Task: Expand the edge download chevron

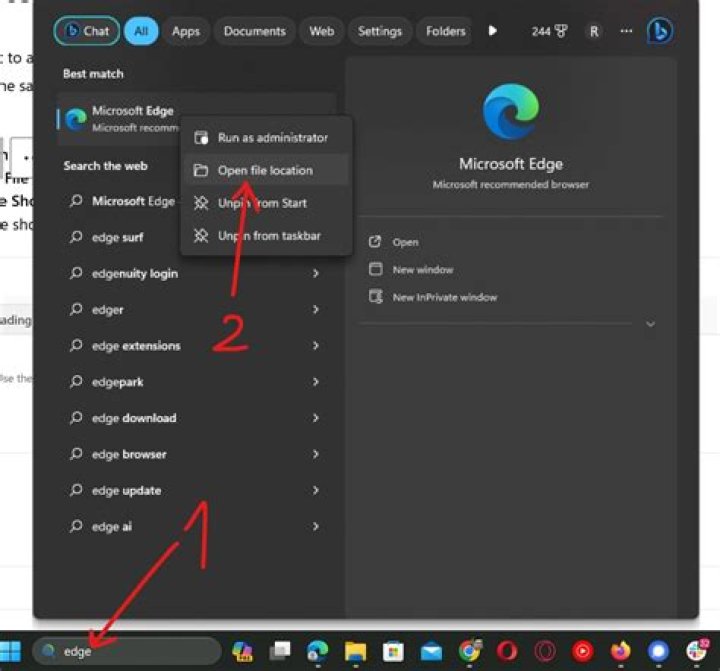Action: point(316,418)
